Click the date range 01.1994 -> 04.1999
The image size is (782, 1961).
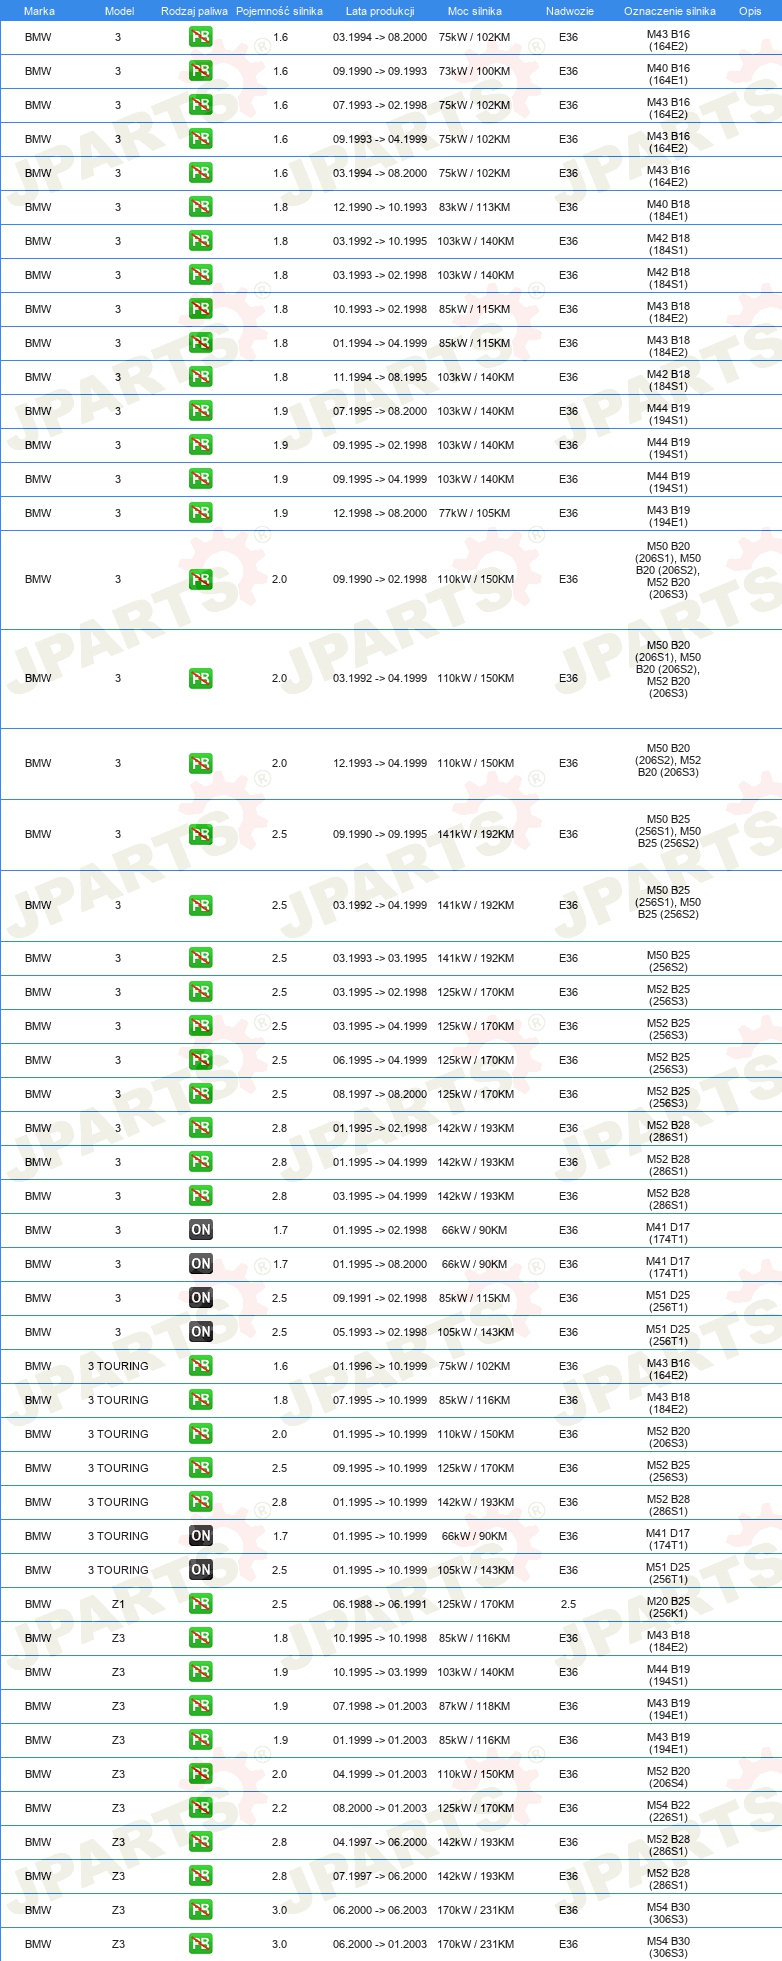pos(380,343)
